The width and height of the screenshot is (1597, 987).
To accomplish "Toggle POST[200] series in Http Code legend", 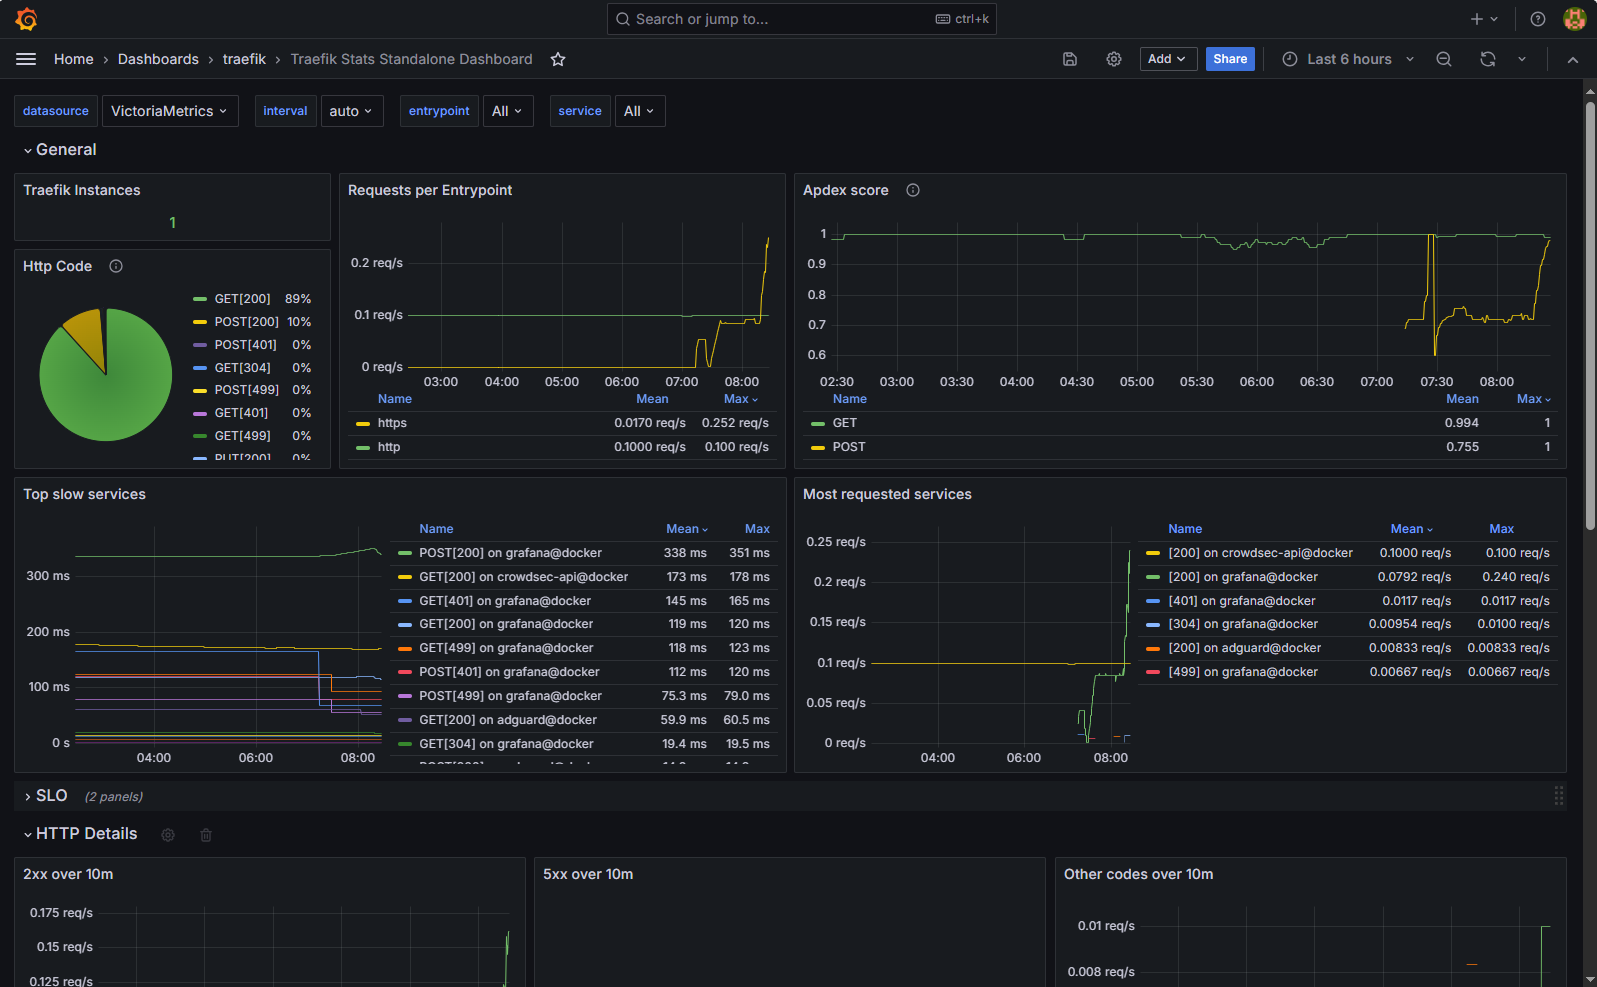I will click(246, 322).
